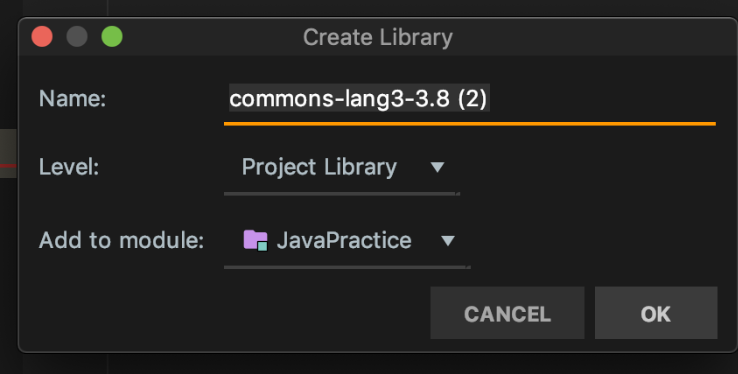Viewport: 738px width, 374px height.
Task: Click the Name: label
Action: (x=72, y=99)
